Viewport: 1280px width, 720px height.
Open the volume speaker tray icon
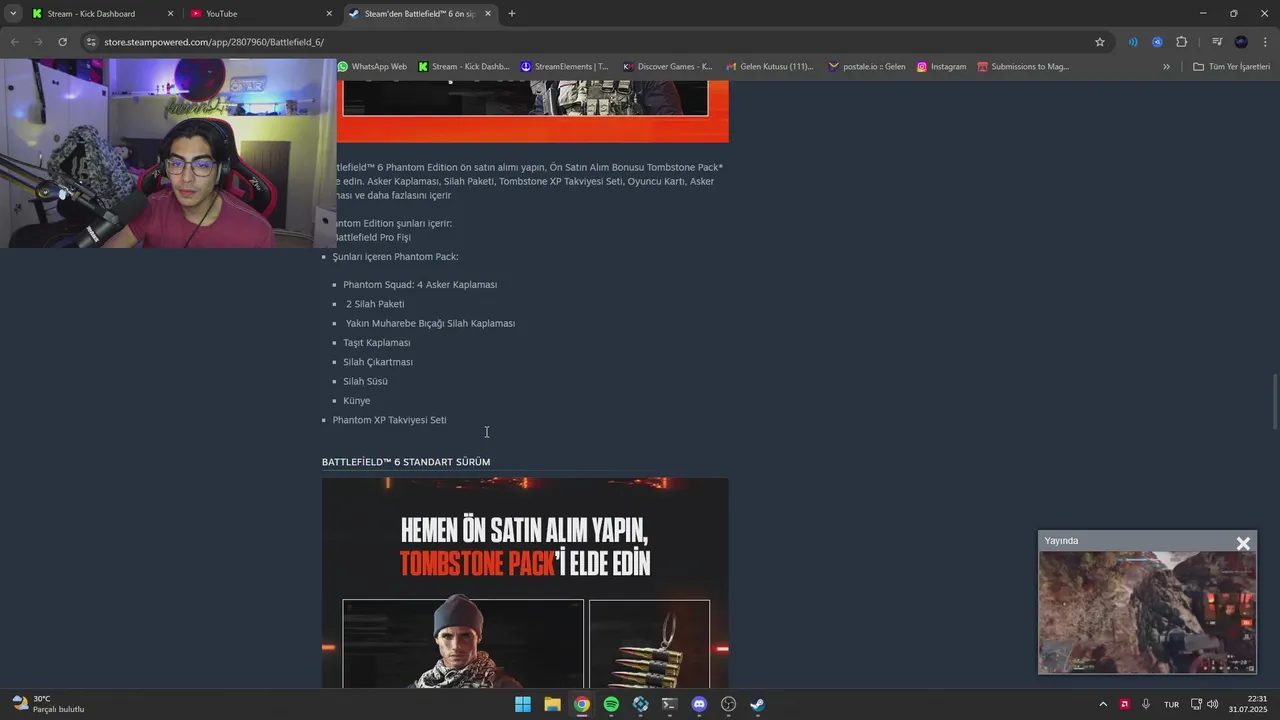pyautogui.click(x=1213, y=704)
